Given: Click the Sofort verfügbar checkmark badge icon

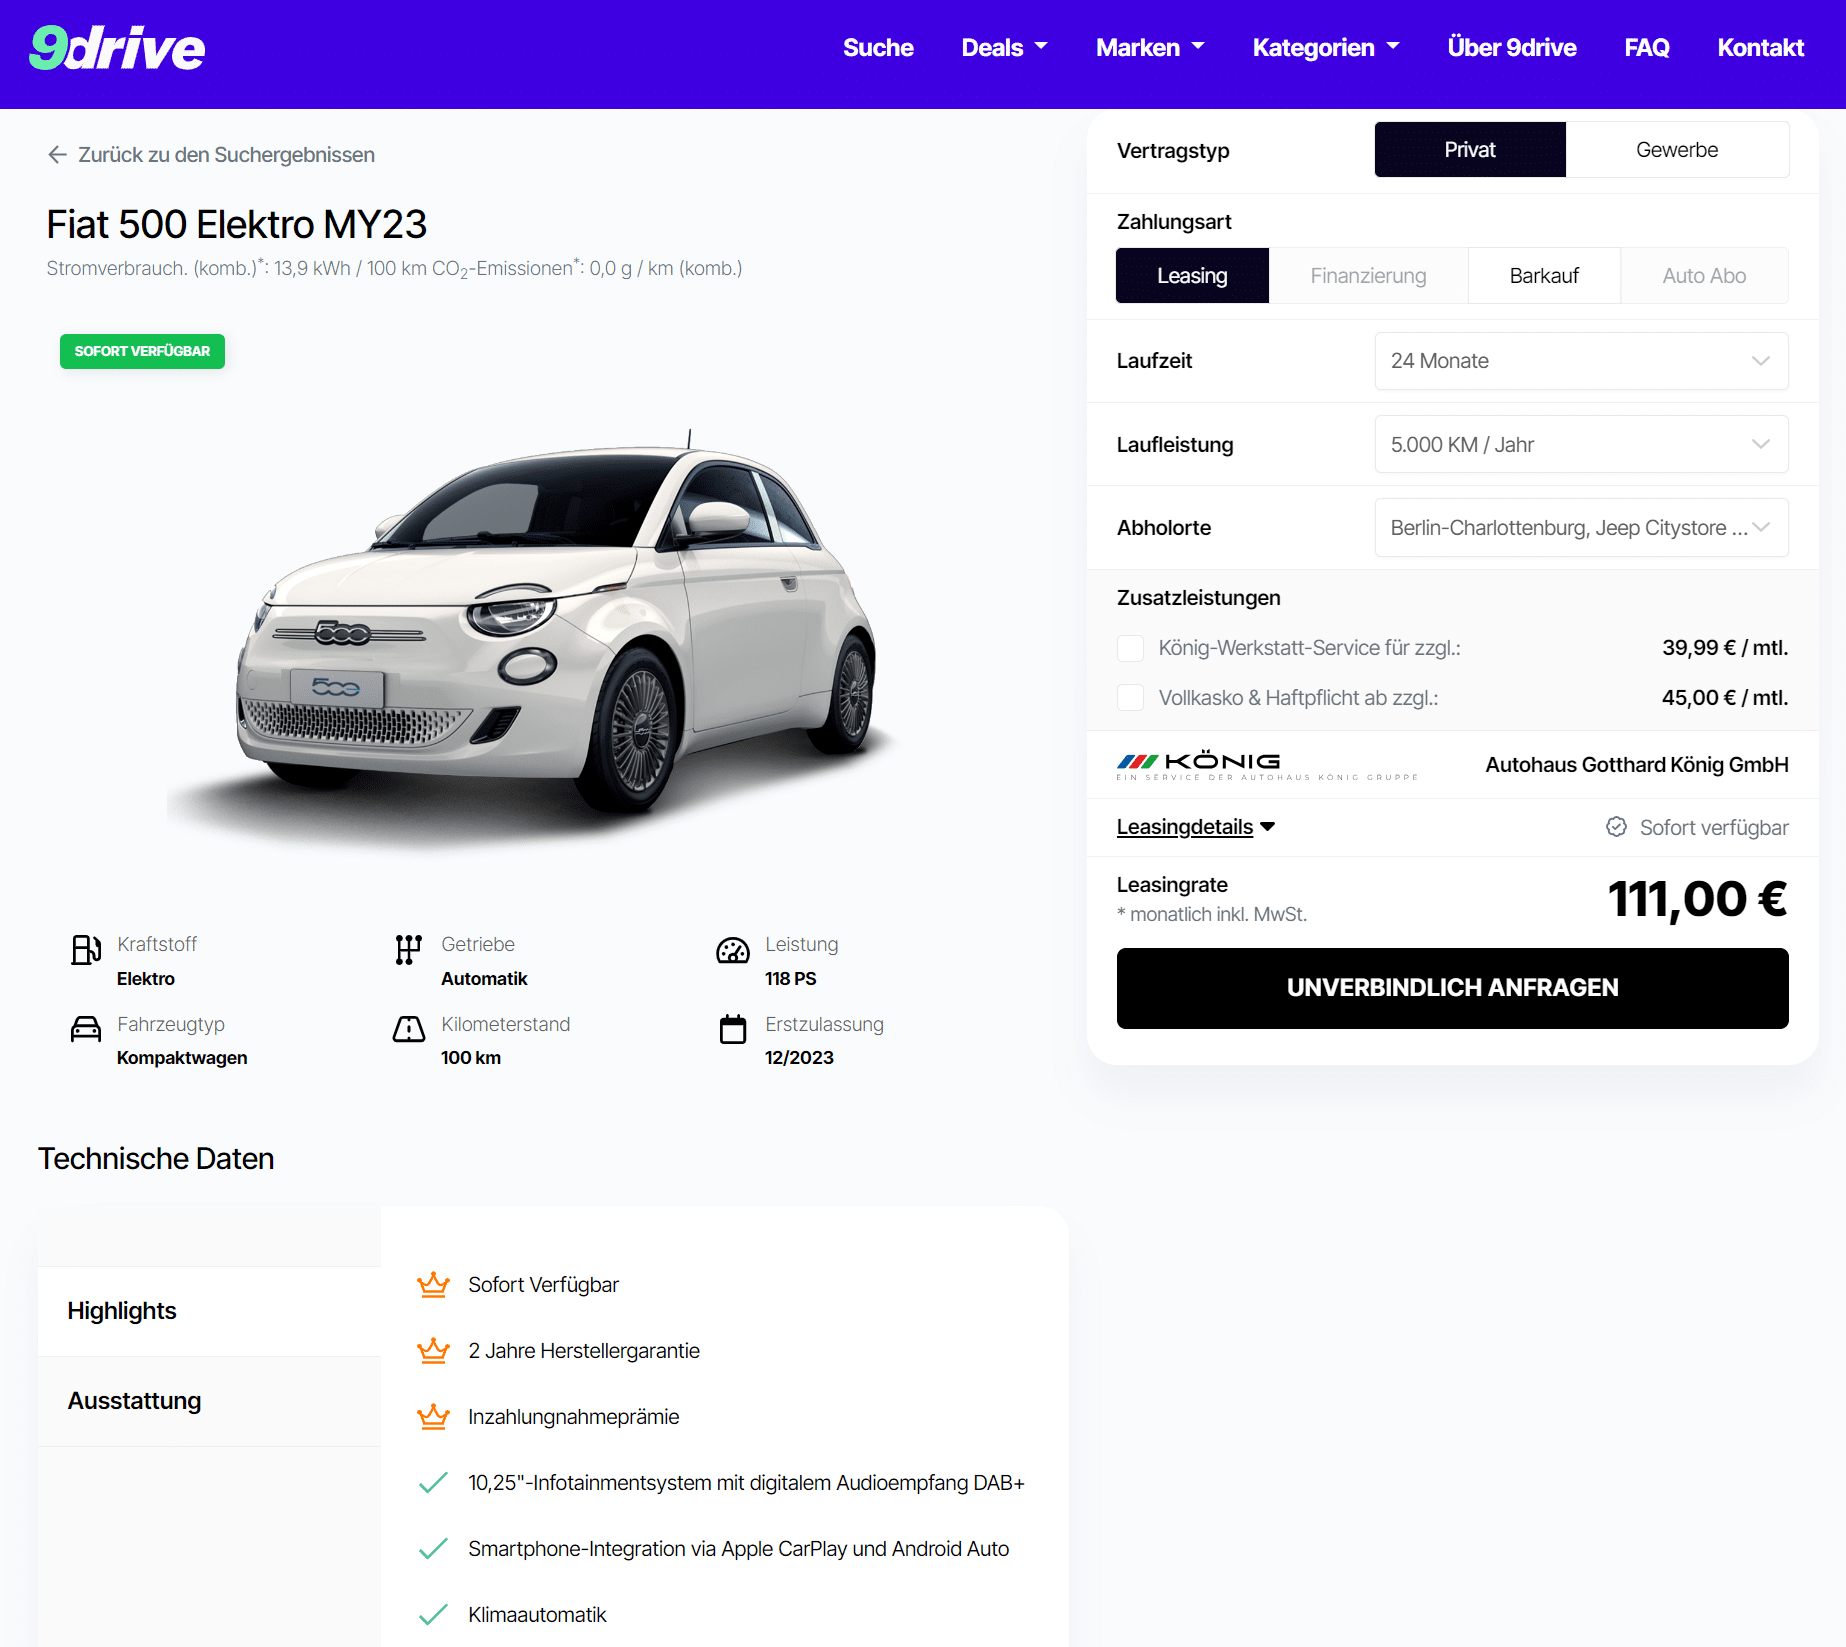Looking at the screenshot, I should tap(1616, 827).
